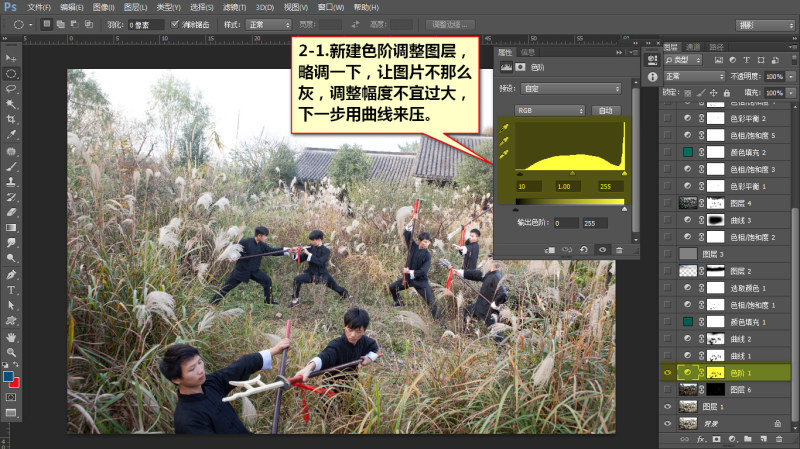This screenshot has width=800, height=449.
Task: Open the fill 填充 slider arrow
Action: point(791,93)
